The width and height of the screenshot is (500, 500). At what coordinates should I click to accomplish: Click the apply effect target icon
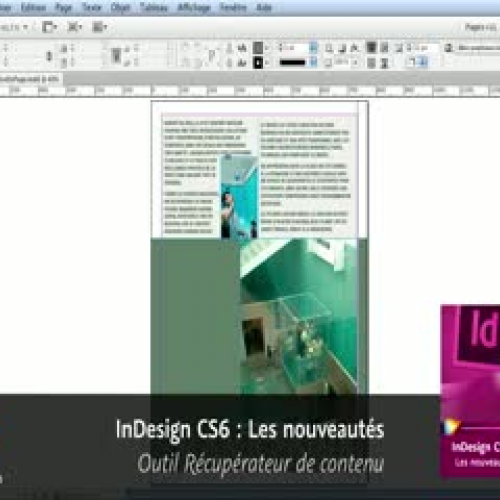[x=329, y=48]
